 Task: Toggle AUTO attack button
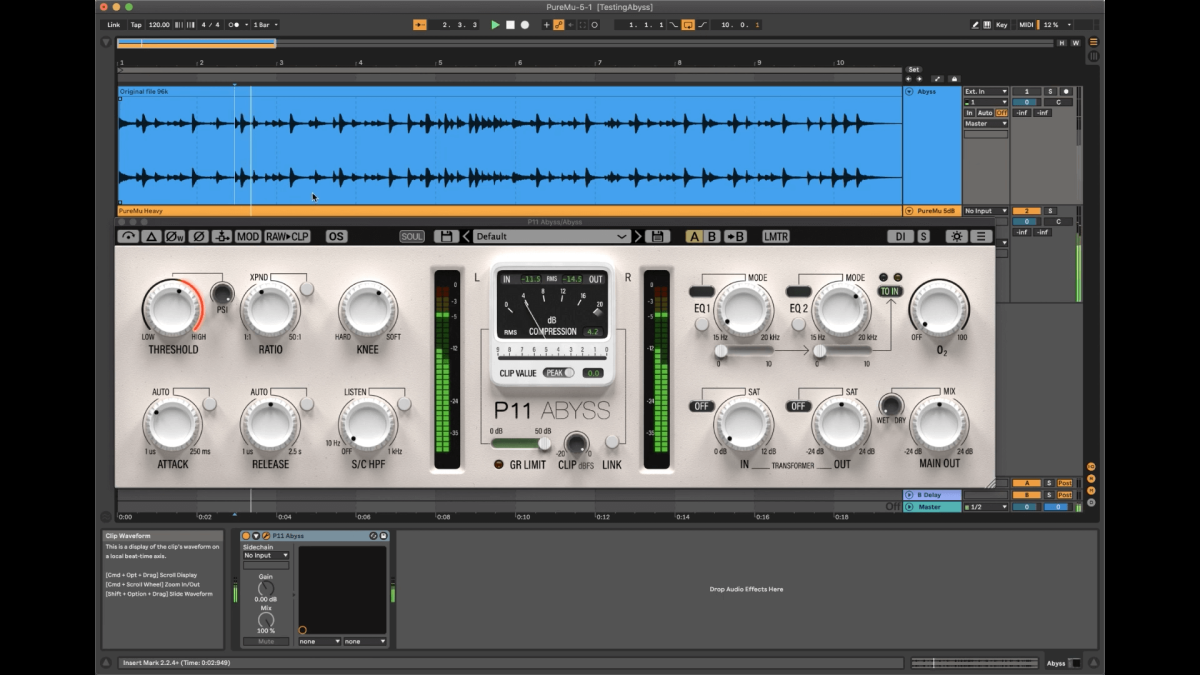click(209, 404)
